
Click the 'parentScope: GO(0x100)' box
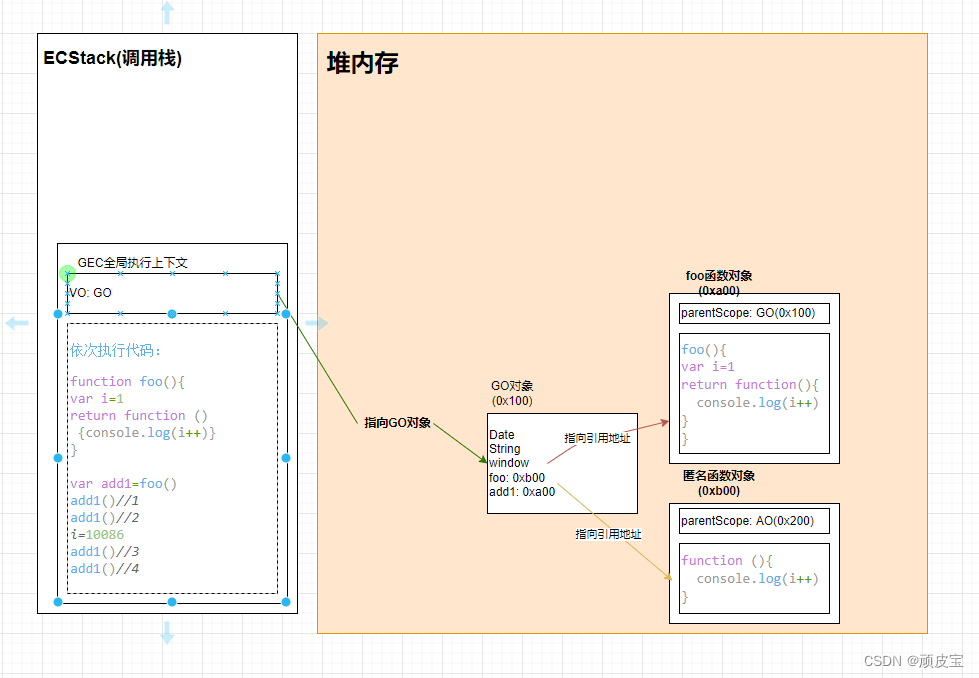(754, 313)
